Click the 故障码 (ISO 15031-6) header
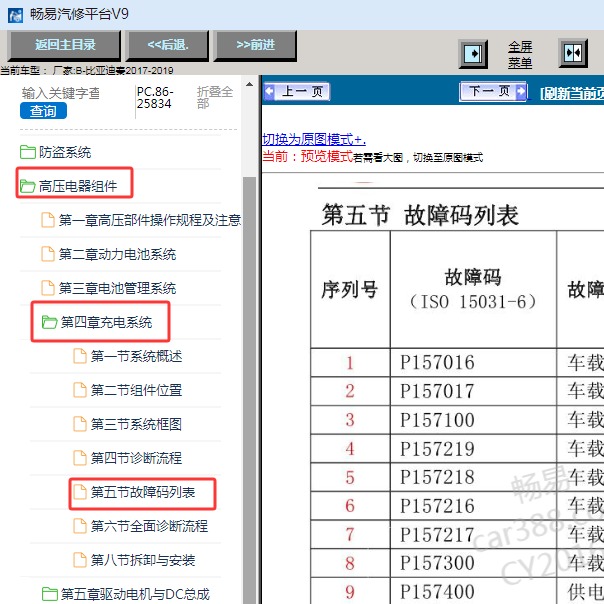The height and width of the screenshot is (604, 604). [473, 290]
